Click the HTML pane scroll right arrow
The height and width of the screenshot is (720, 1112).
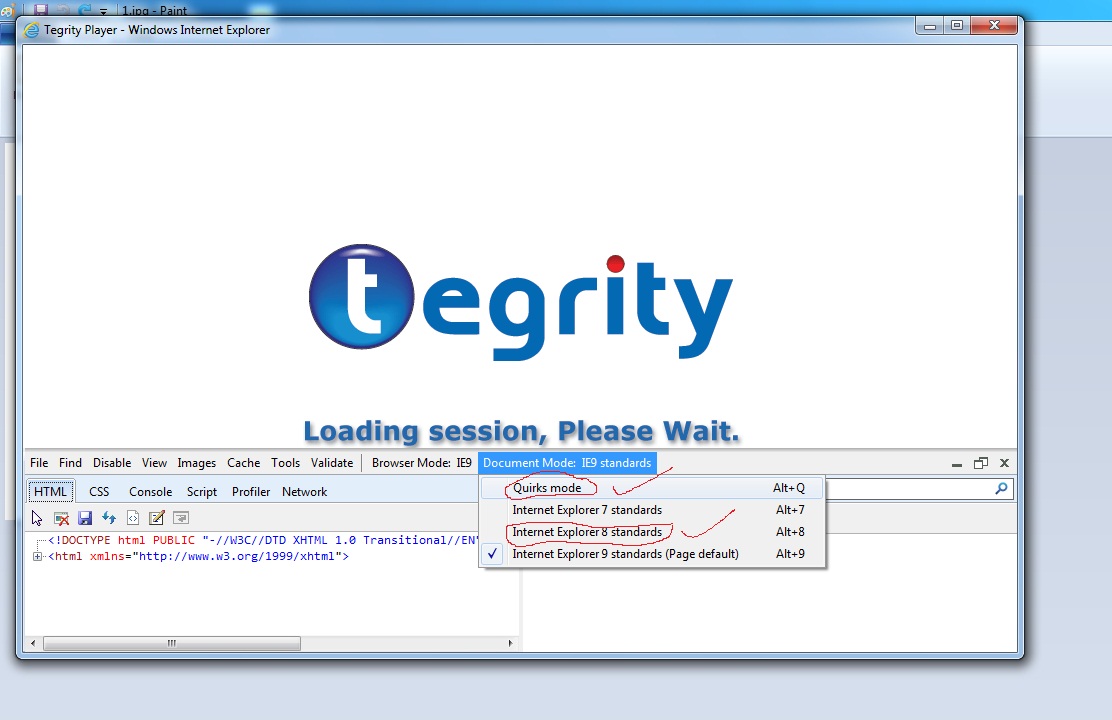coord(510,643)
